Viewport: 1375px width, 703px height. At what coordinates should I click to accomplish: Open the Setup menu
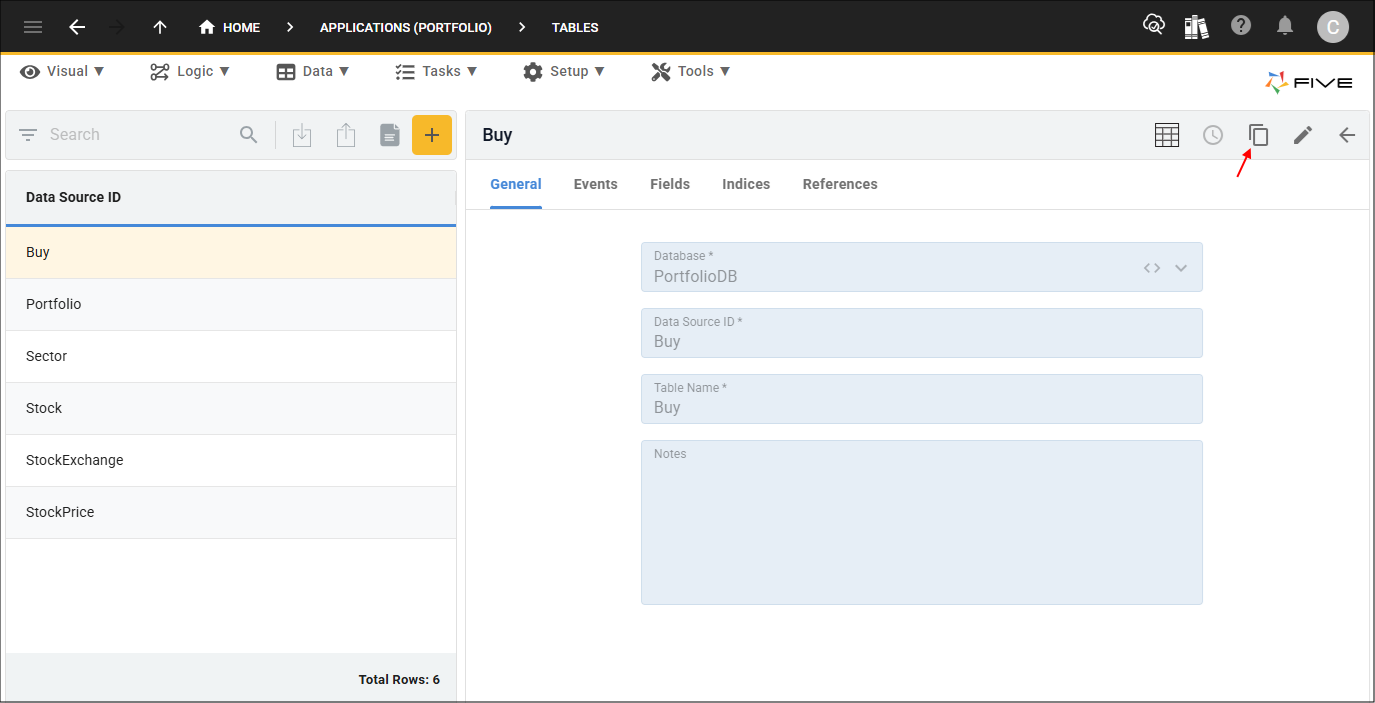(564, 71)
